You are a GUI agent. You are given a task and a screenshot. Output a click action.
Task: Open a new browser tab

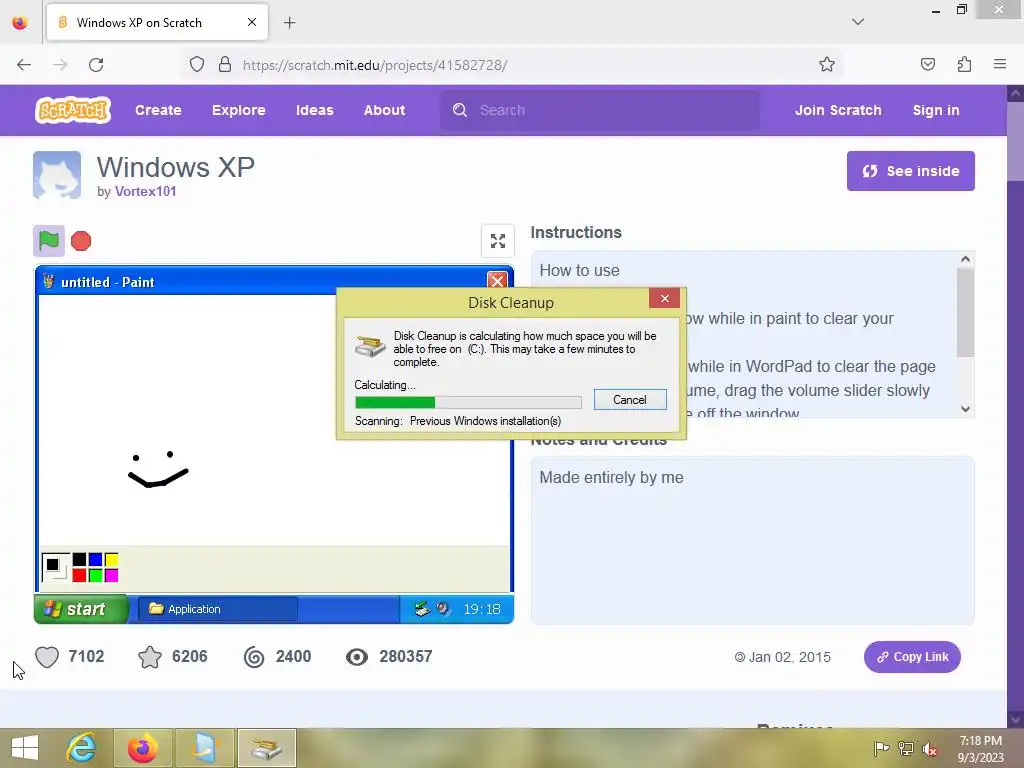(289, 23)
